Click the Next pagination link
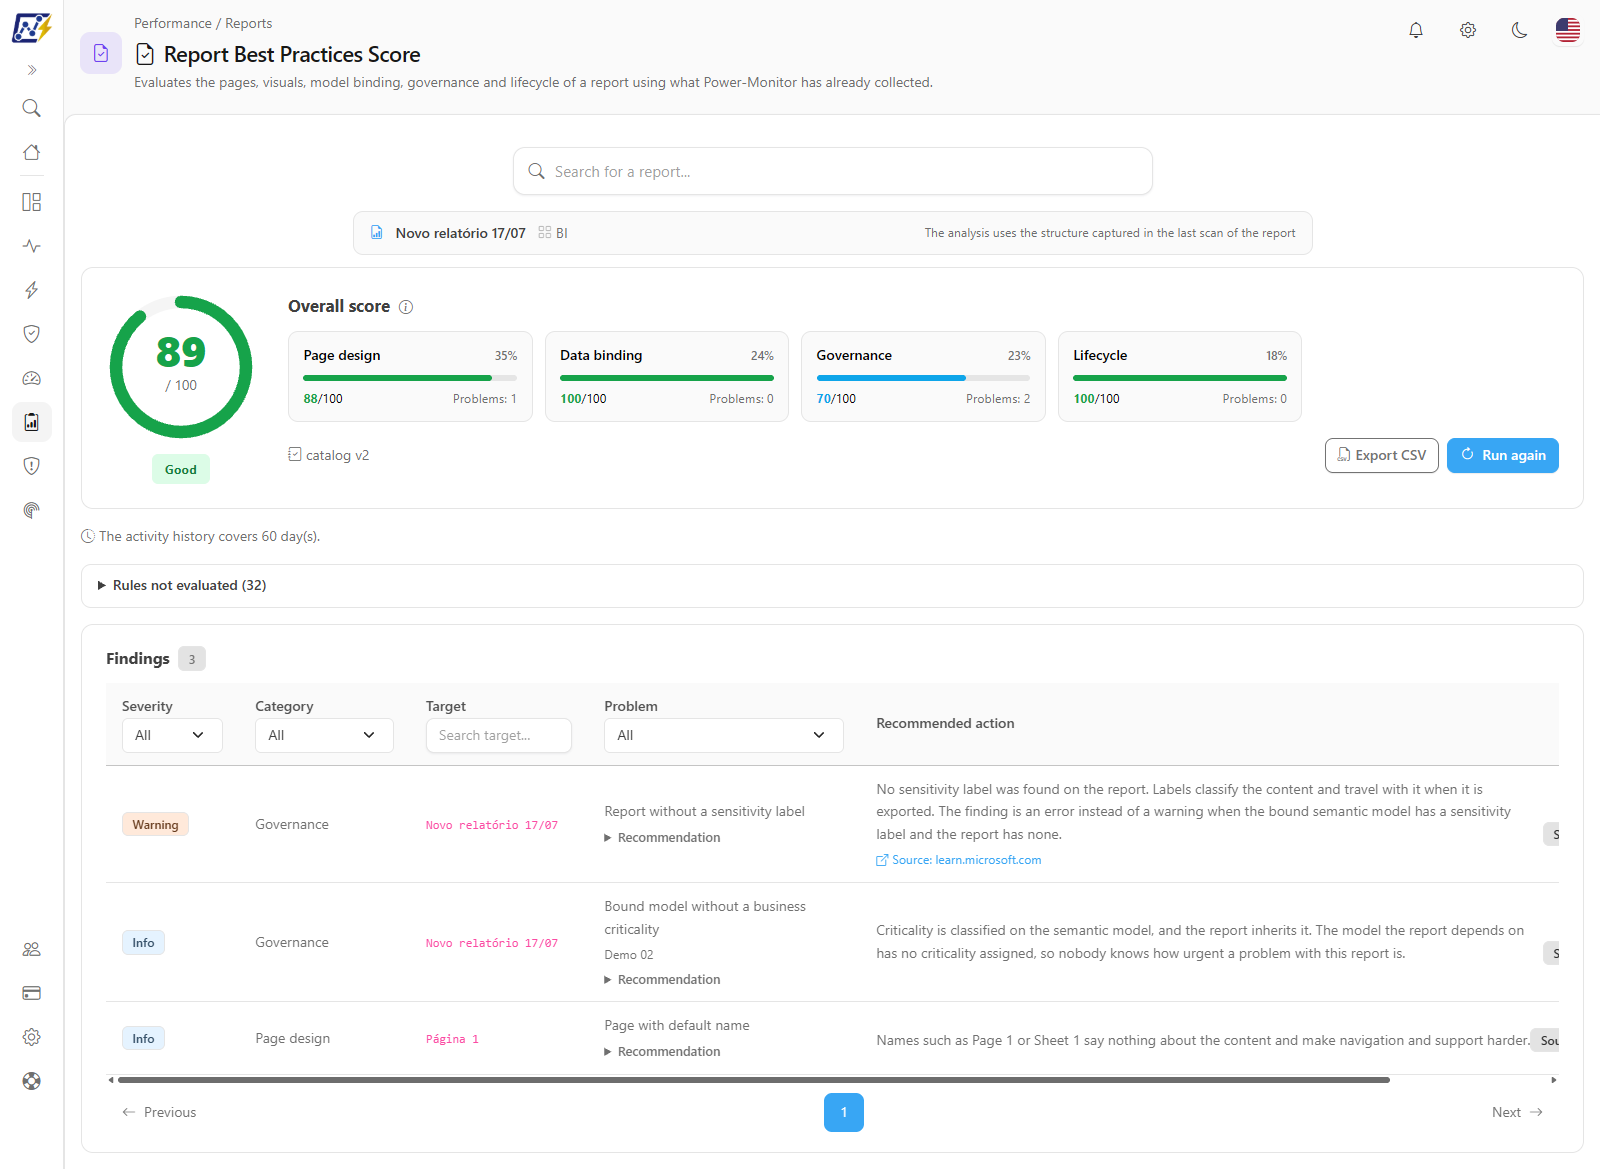The height and width of the screenshot is (1169, 1600). click(1517, 1112)
